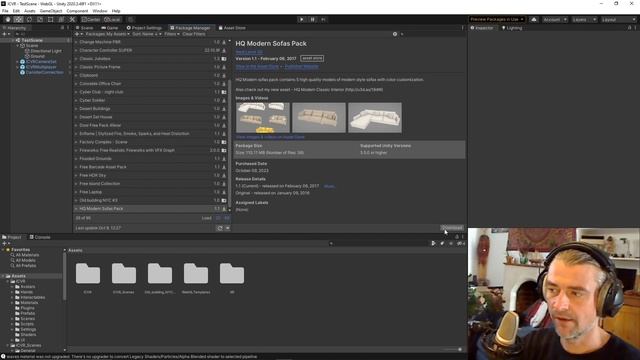Expand Flooded Grounds package row arrow

[x=76, y=159]
